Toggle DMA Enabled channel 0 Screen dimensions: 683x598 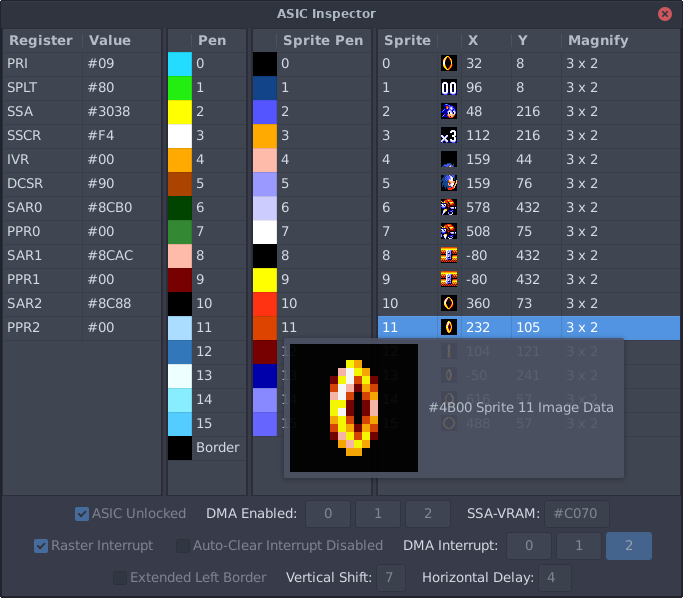pyautogui.click(x=328, y=514)
